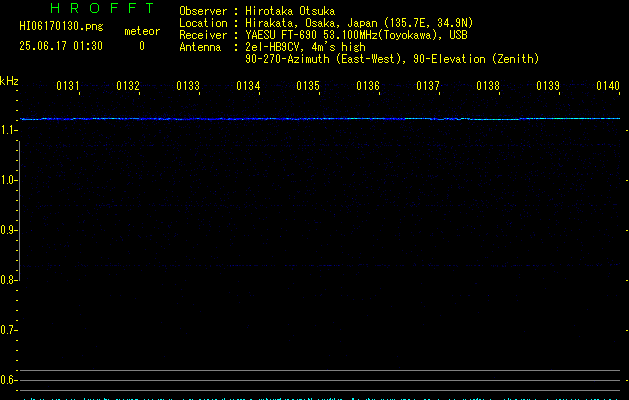Click the 0.6 frequency axis label
Viewport: 629px width, 400px height.
8,380
